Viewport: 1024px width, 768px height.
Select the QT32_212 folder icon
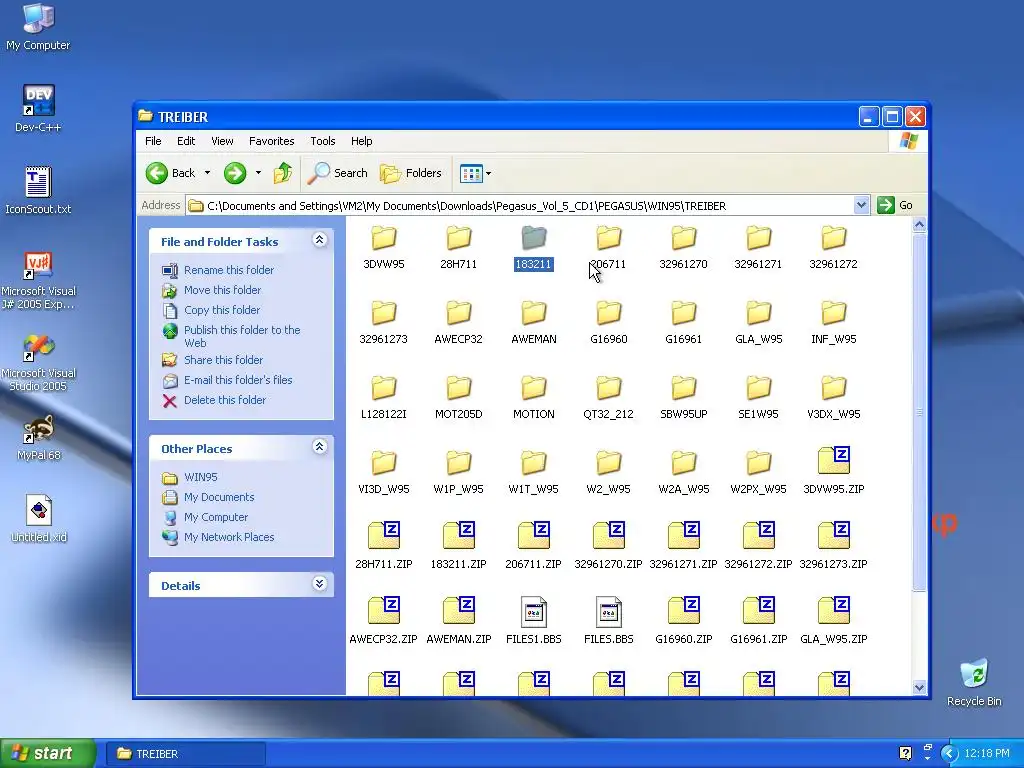pyautogui.click(x=609, y=388)
